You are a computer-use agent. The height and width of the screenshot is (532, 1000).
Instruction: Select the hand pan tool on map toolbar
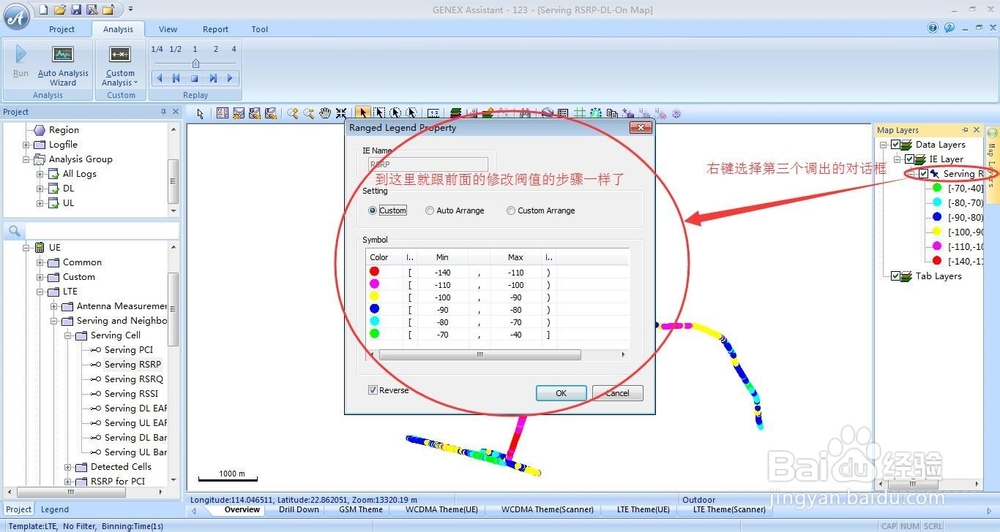click(325, 113)
